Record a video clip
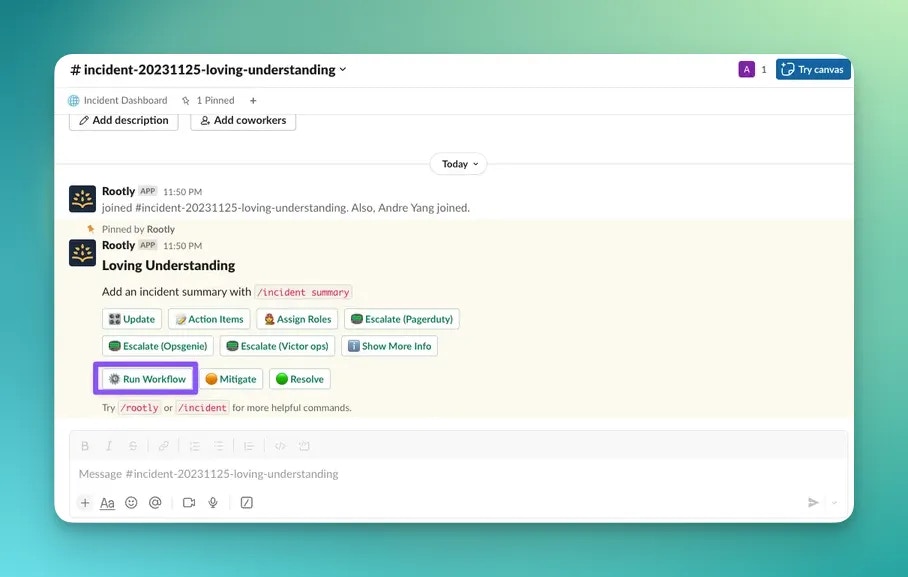This screenshot has height=577, width=908. [189, 502]
